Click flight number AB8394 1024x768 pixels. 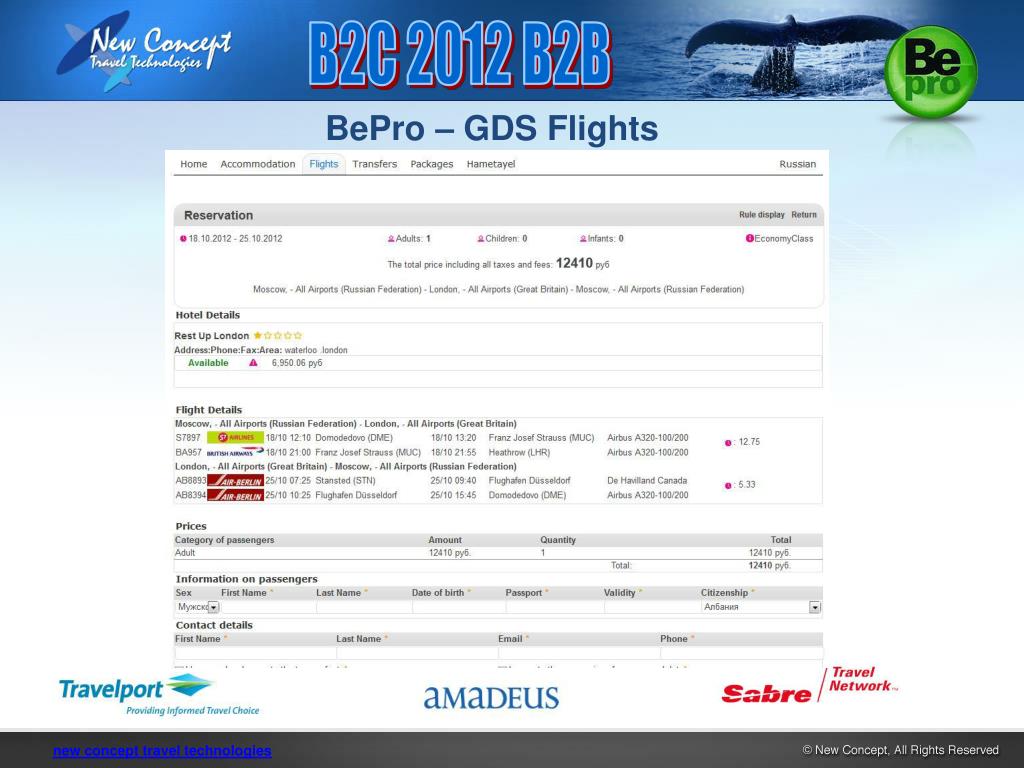click(x=191, y=495)
